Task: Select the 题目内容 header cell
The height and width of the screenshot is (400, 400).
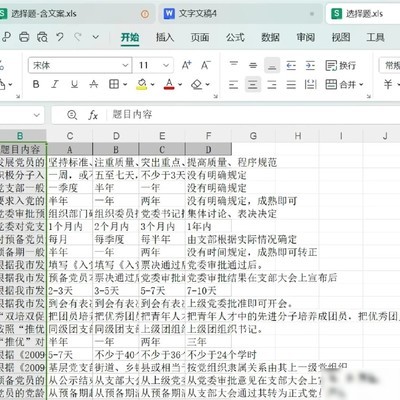Action: pos(23,149)
